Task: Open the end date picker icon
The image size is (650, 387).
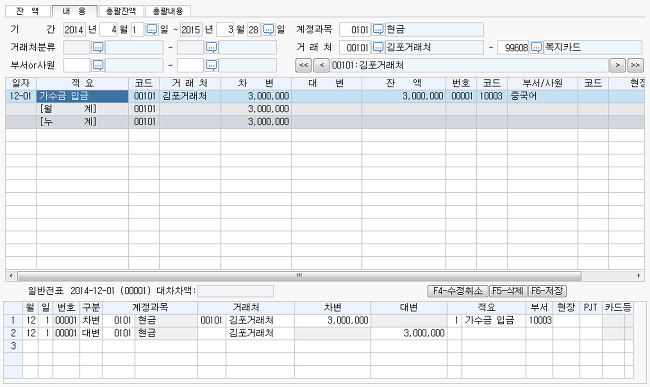Action: (x=269, y=29)
